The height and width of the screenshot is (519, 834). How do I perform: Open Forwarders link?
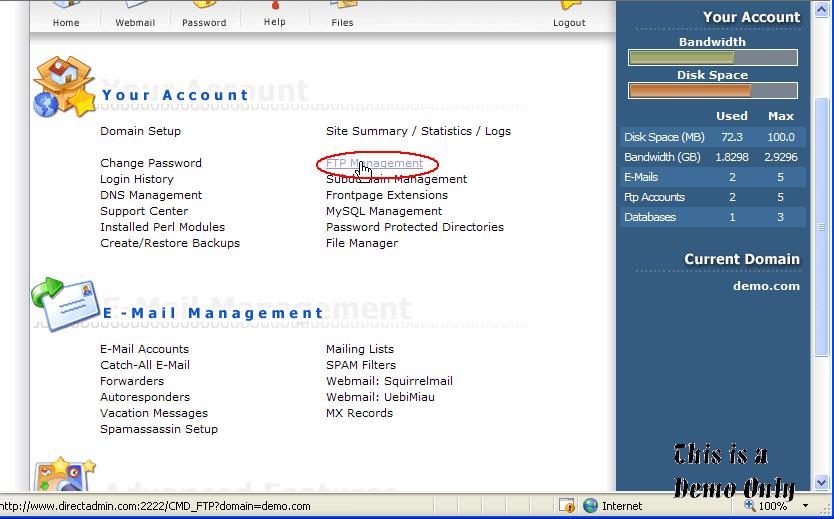[x=132, y=381]
